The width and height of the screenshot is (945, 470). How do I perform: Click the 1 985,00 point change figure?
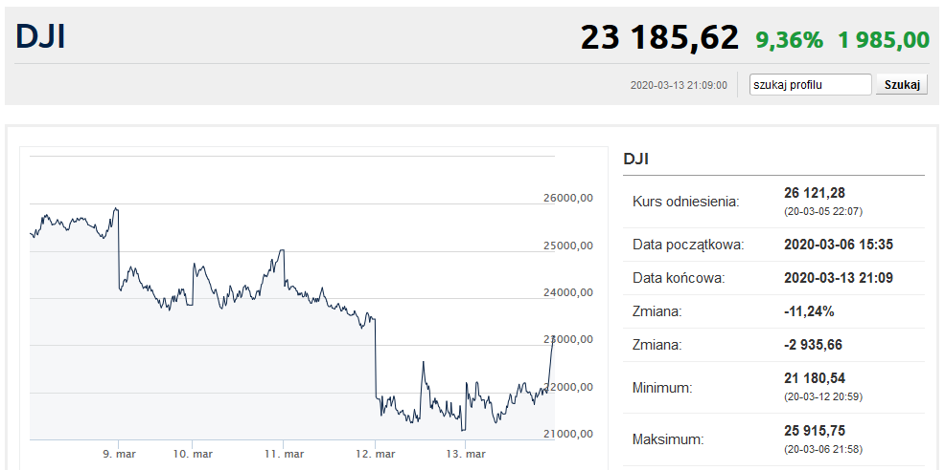pos(884,40)
